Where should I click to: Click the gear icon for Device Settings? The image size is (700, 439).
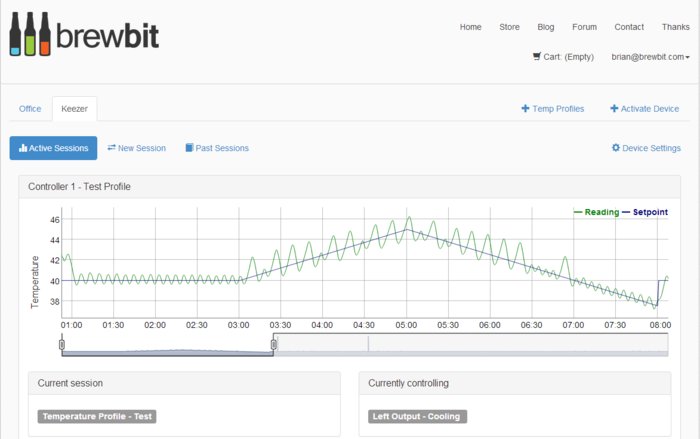616,147
